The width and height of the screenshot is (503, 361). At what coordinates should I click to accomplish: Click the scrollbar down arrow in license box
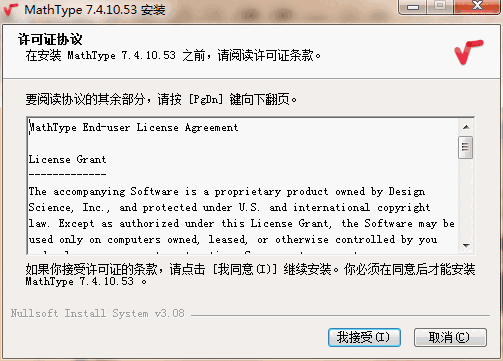pos(466,246)
